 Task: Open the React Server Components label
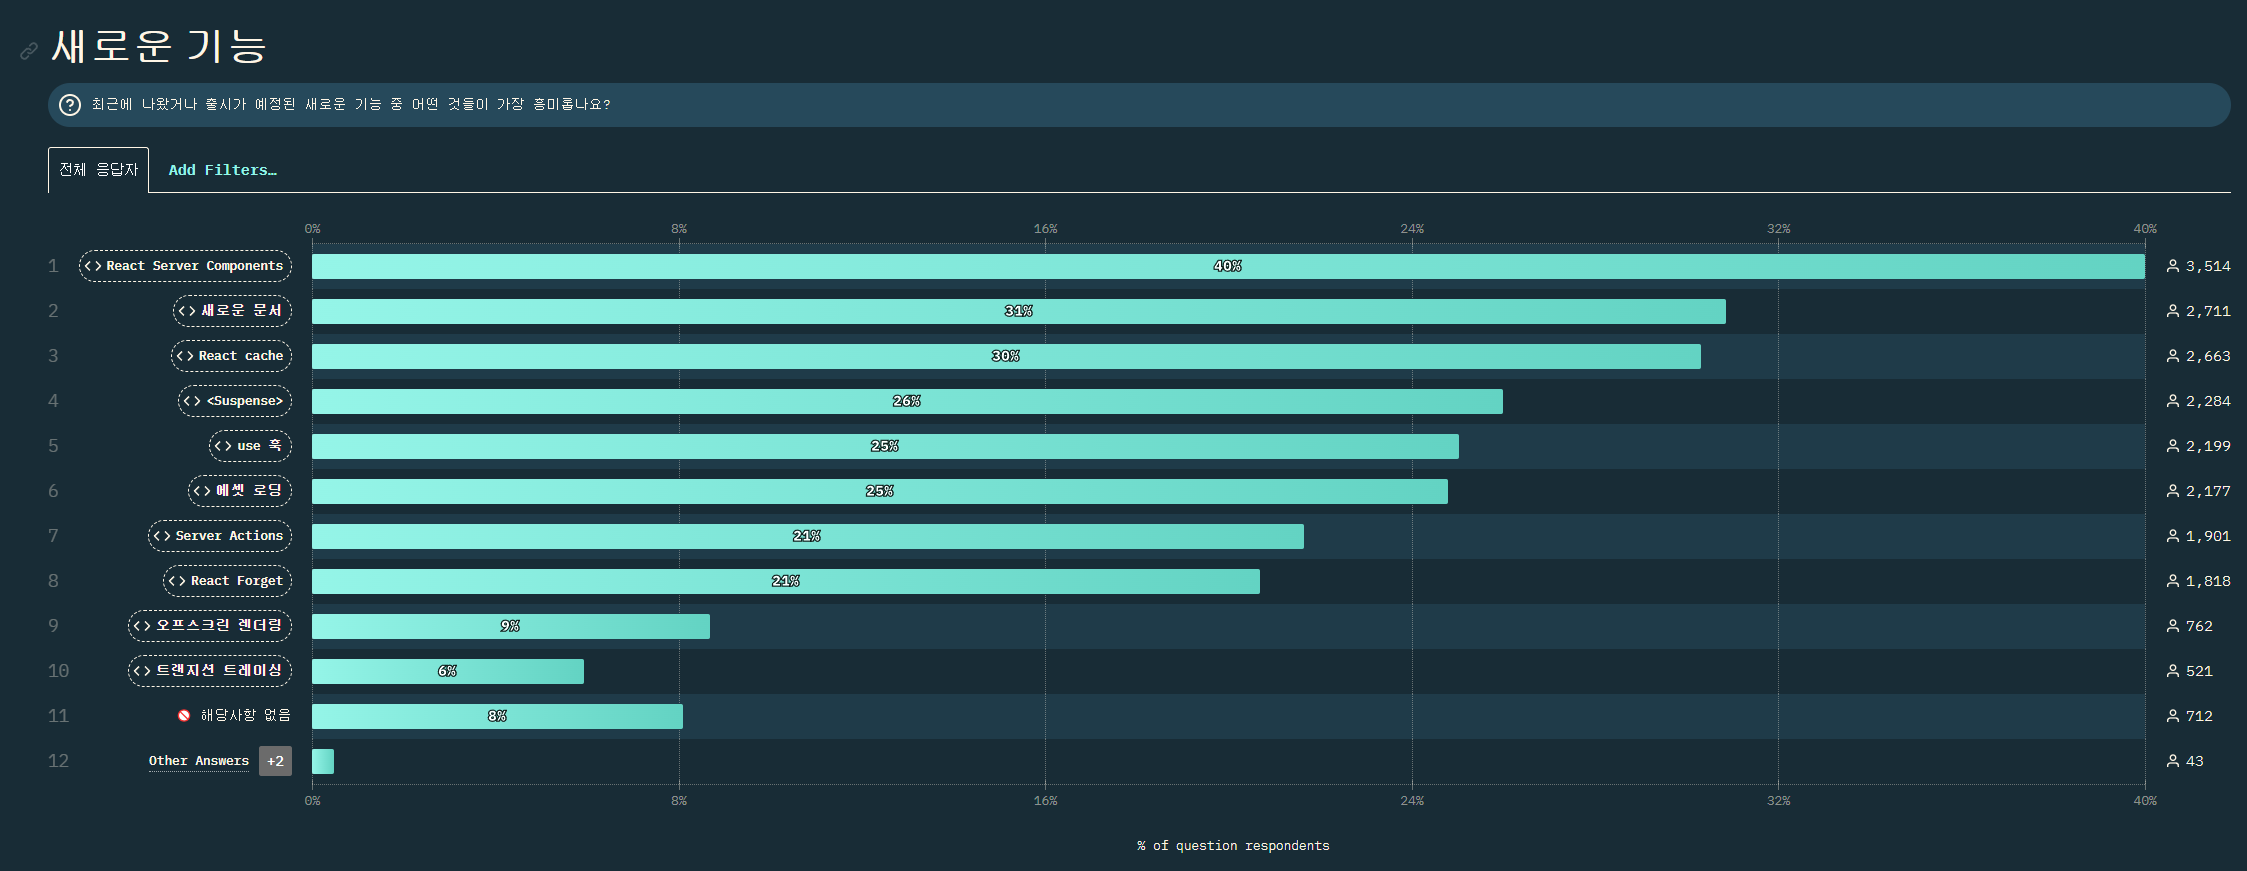186,266
